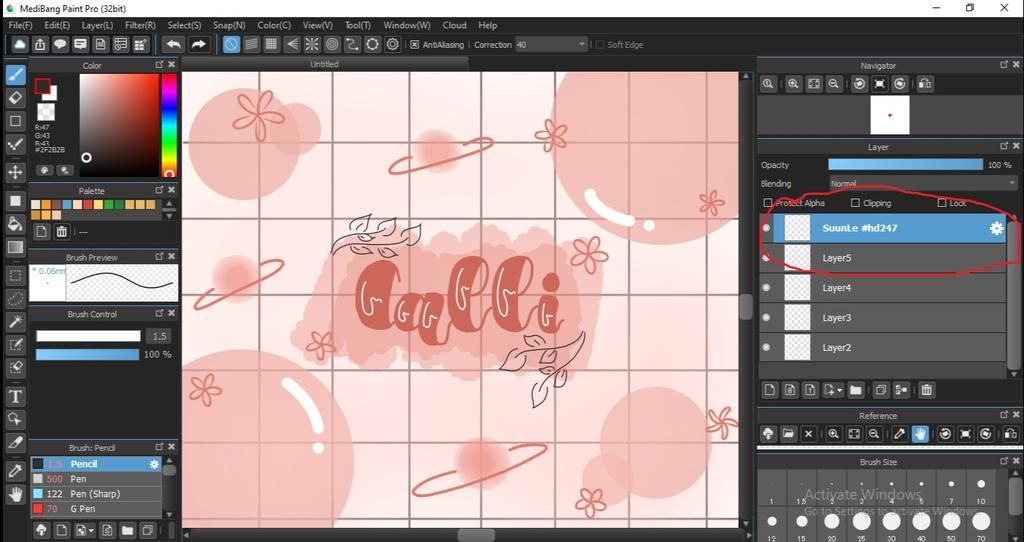
Task: Click the palette list down arrow
Action: (169, 215)
